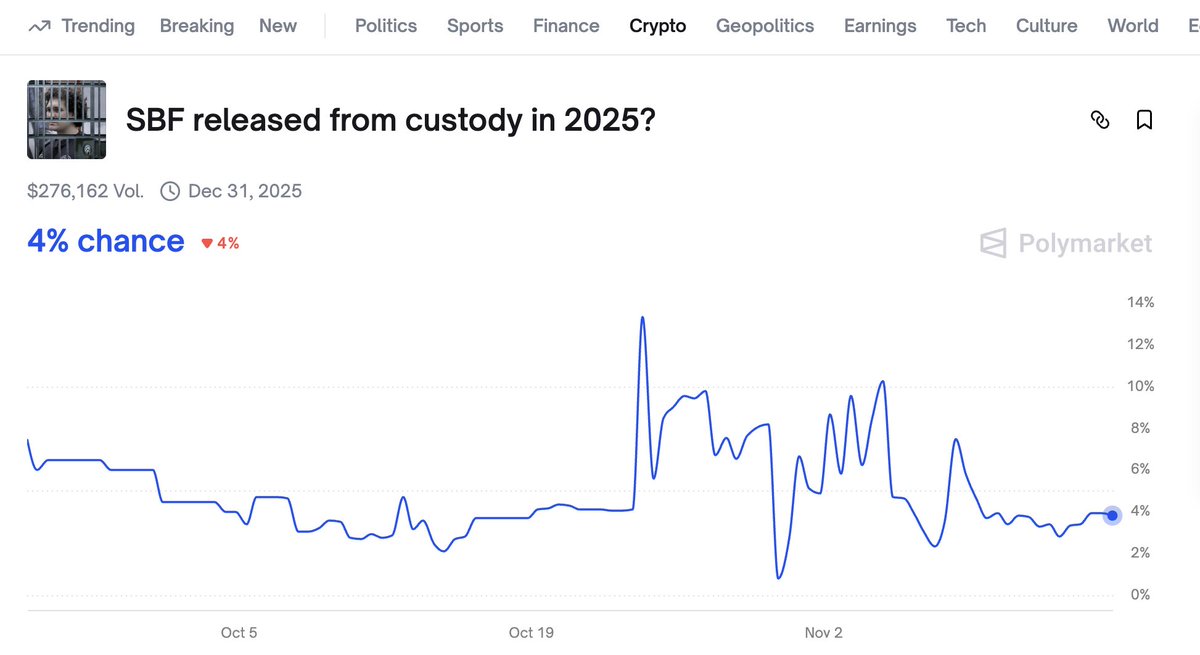Open the Breaking tab
Viewport: 1200px width, 655px height.
197,26
